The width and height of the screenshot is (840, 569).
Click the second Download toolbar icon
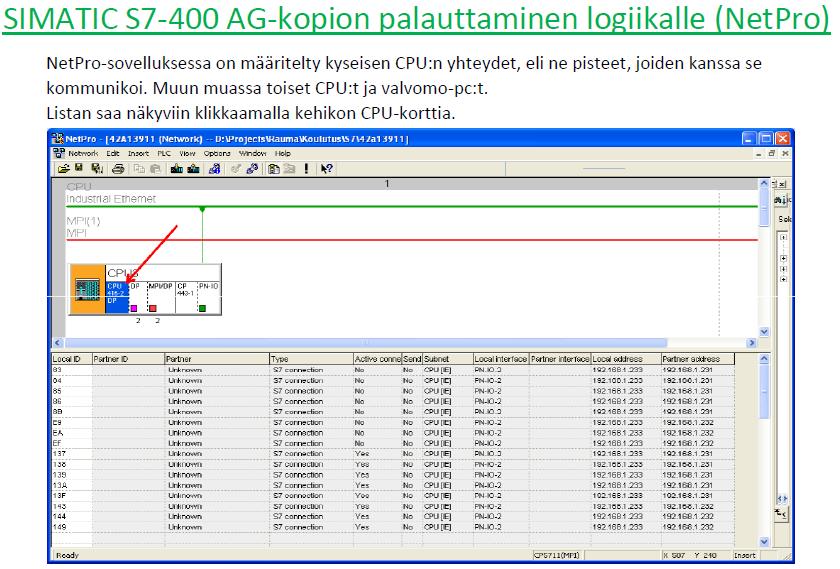click(x=193, y=169)
